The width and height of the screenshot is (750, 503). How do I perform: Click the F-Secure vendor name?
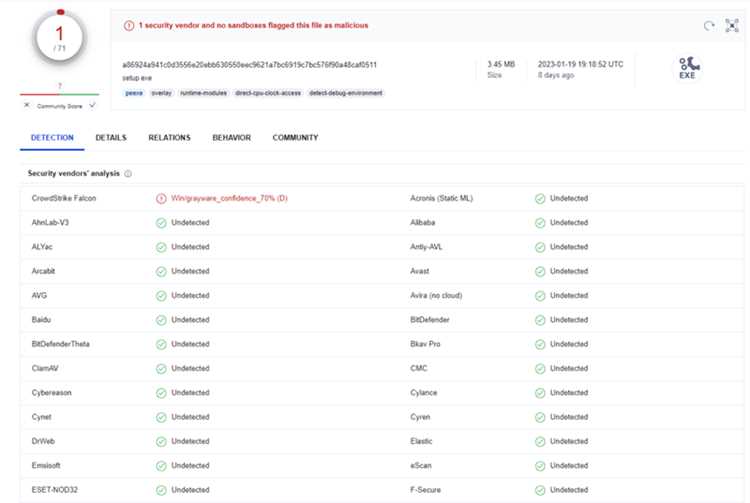tap(425, 490)
